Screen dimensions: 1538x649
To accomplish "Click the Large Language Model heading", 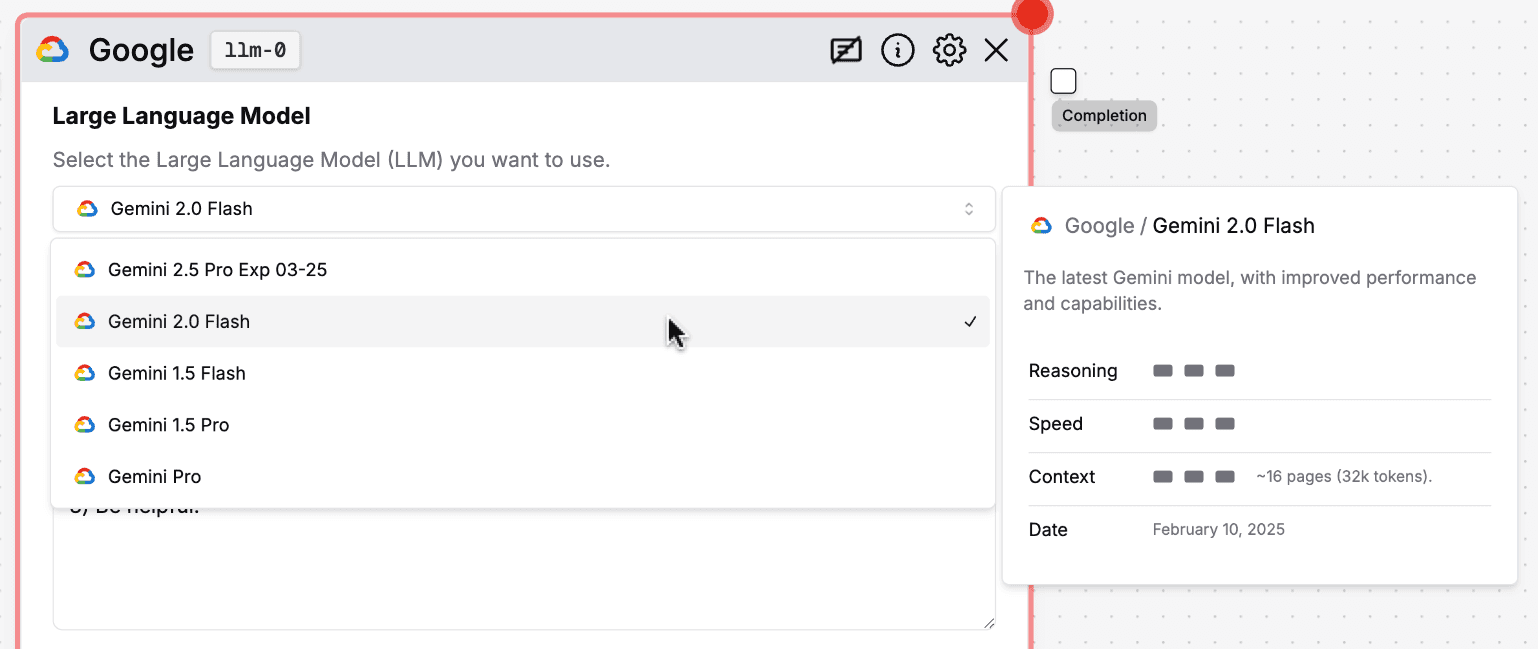I will pos(182,116).
